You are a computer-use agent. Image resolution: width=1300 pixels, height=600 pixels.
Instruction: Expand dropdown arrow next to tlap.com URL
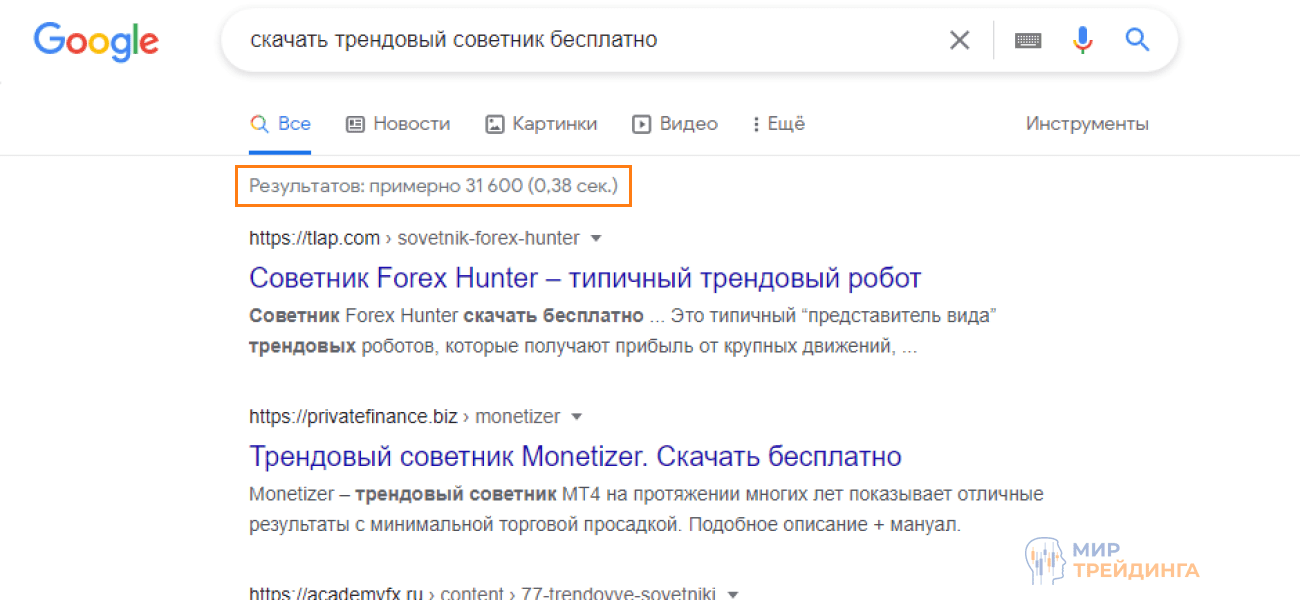[596, 239]
